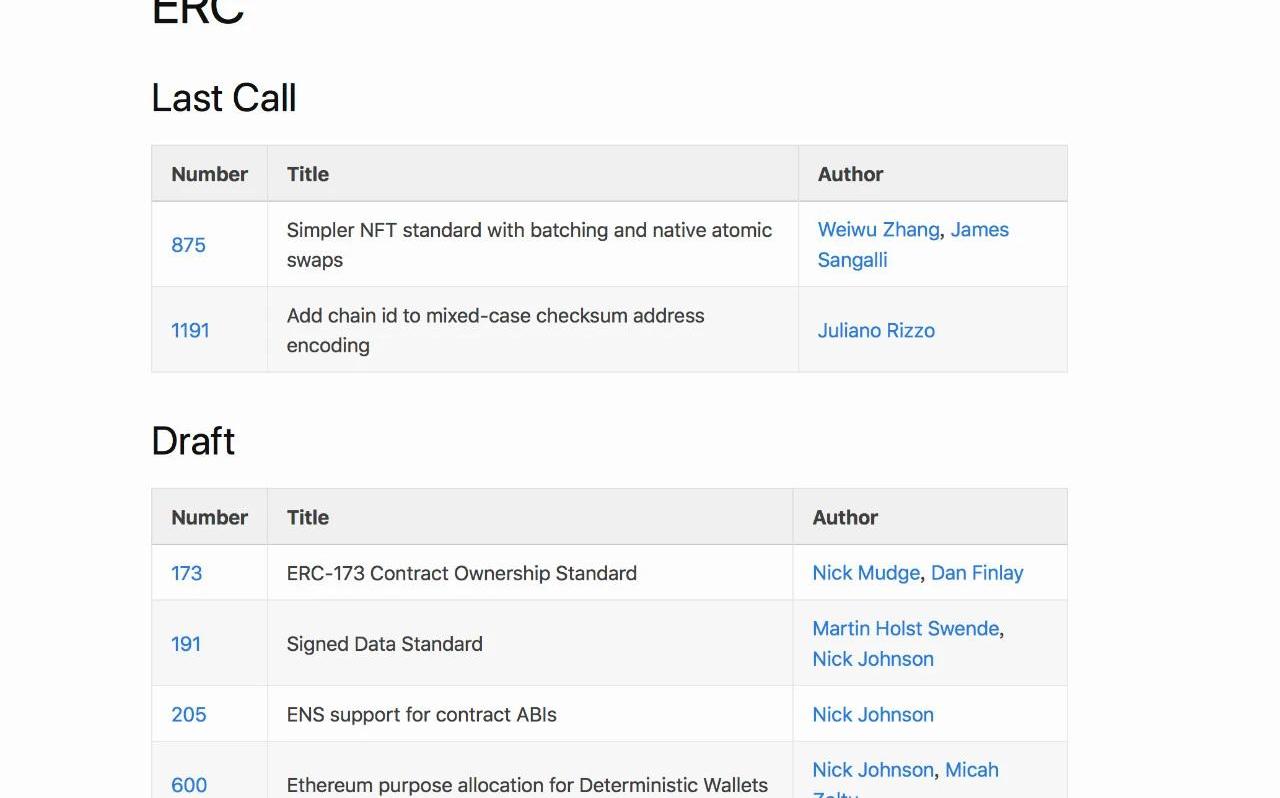This screenshot has width=1280, height=798.
Task: Open Martin Holst Swende author link
Action: [906, 629]
